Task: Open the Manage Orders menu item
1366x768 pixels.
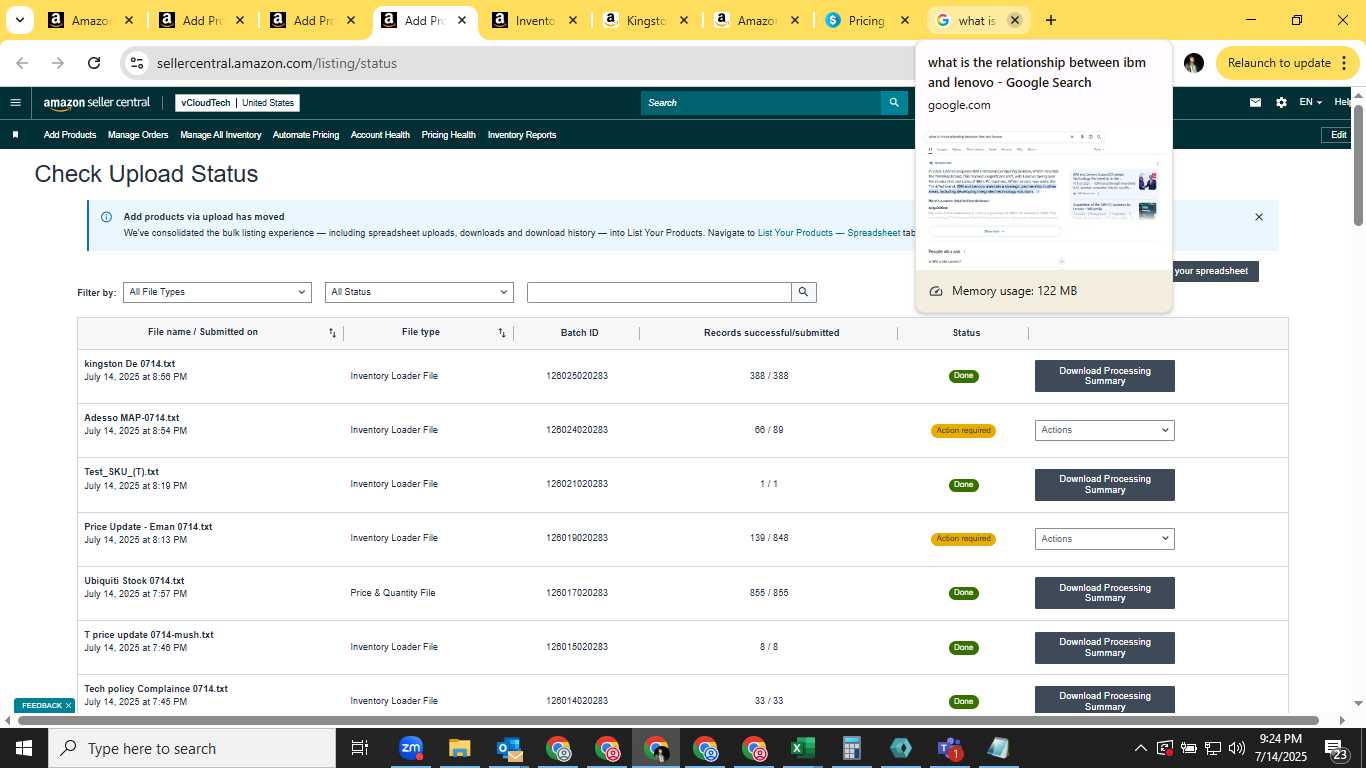Action: [x=138, y=135]
